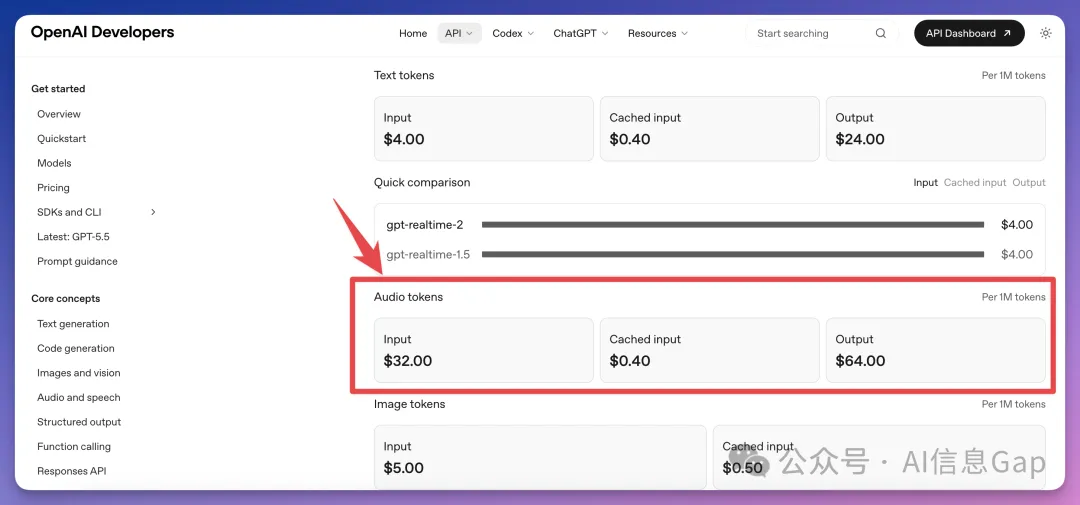Expand the Resources nav dropdown
The width and height of the screenshot is (1080, 505).
click(658, 33)
